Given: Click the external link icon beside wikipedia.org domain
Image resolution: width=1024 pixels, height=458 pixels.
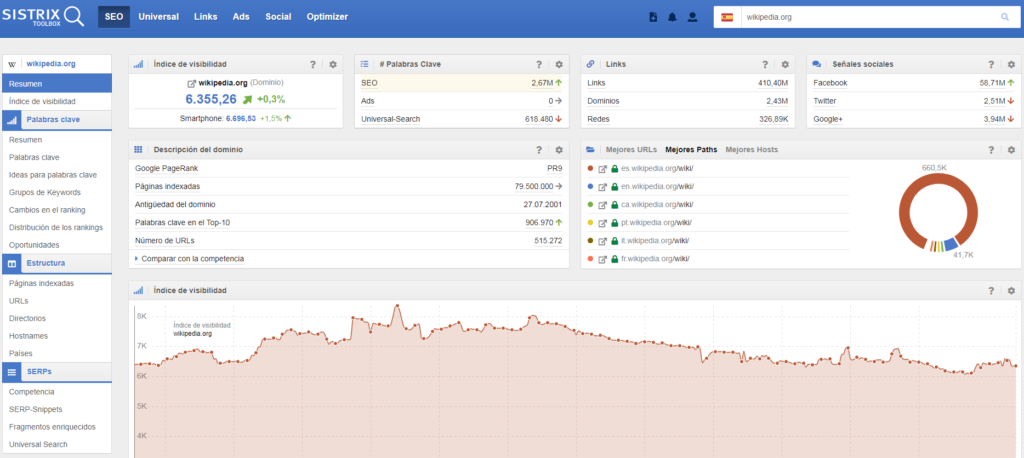Looking at the screenshot, I should pyautogui.click(x=191, y=84).
